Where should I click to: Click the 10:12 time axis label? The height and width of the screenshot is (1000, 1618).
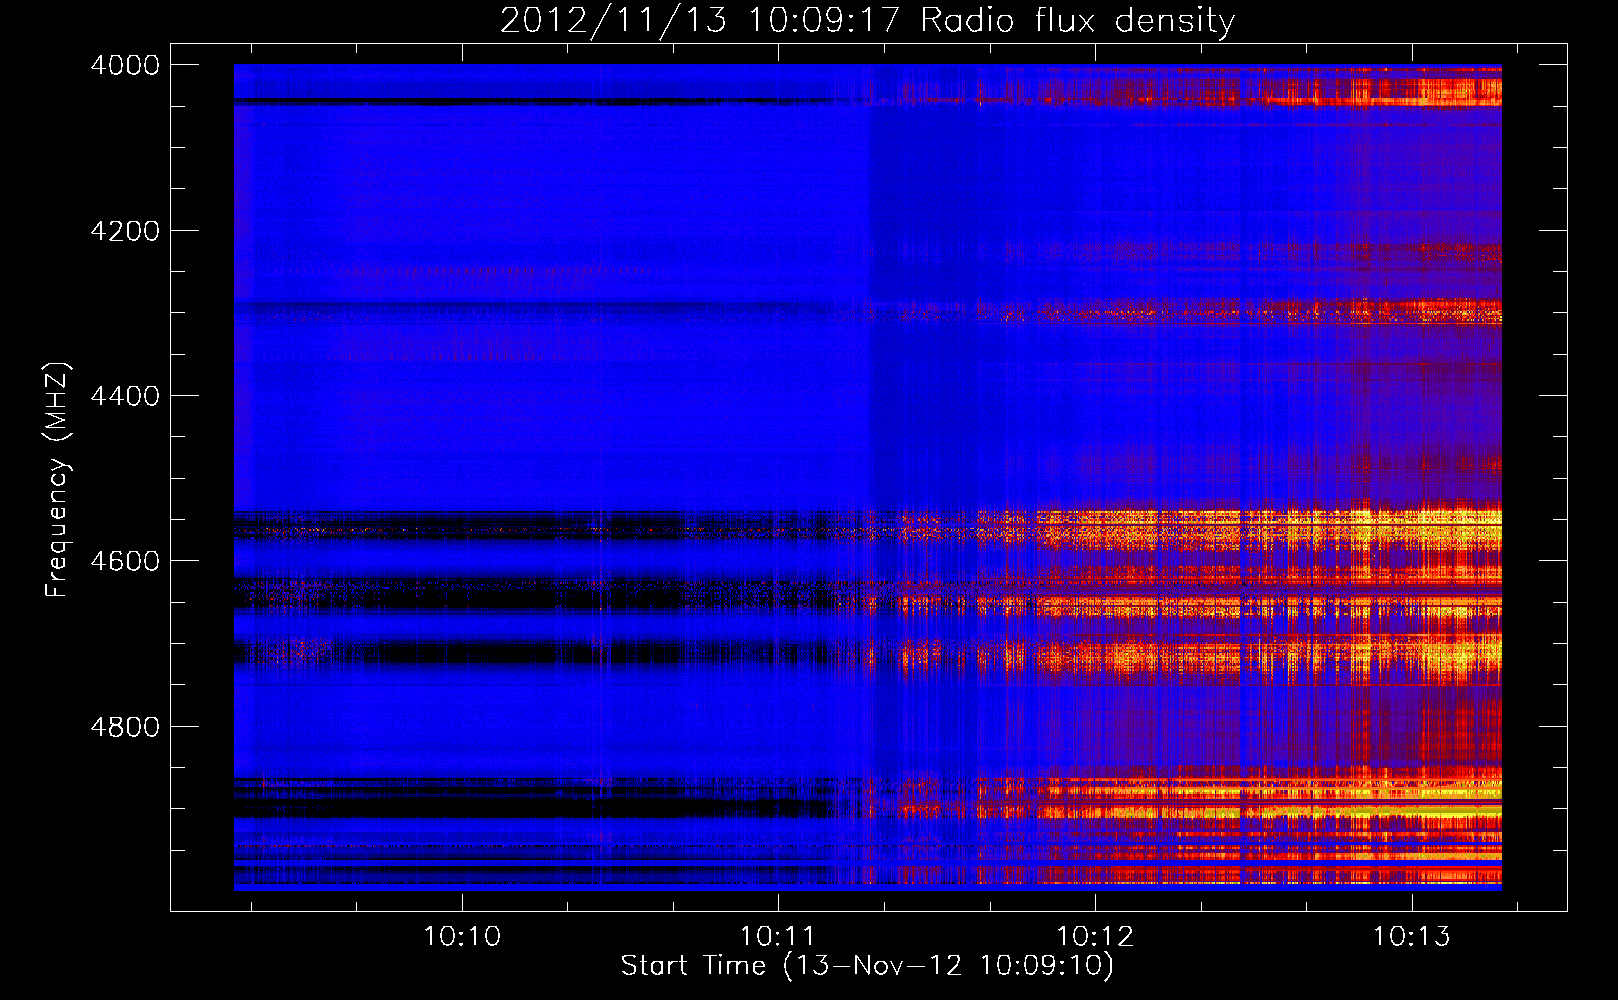click(1095, 937)
